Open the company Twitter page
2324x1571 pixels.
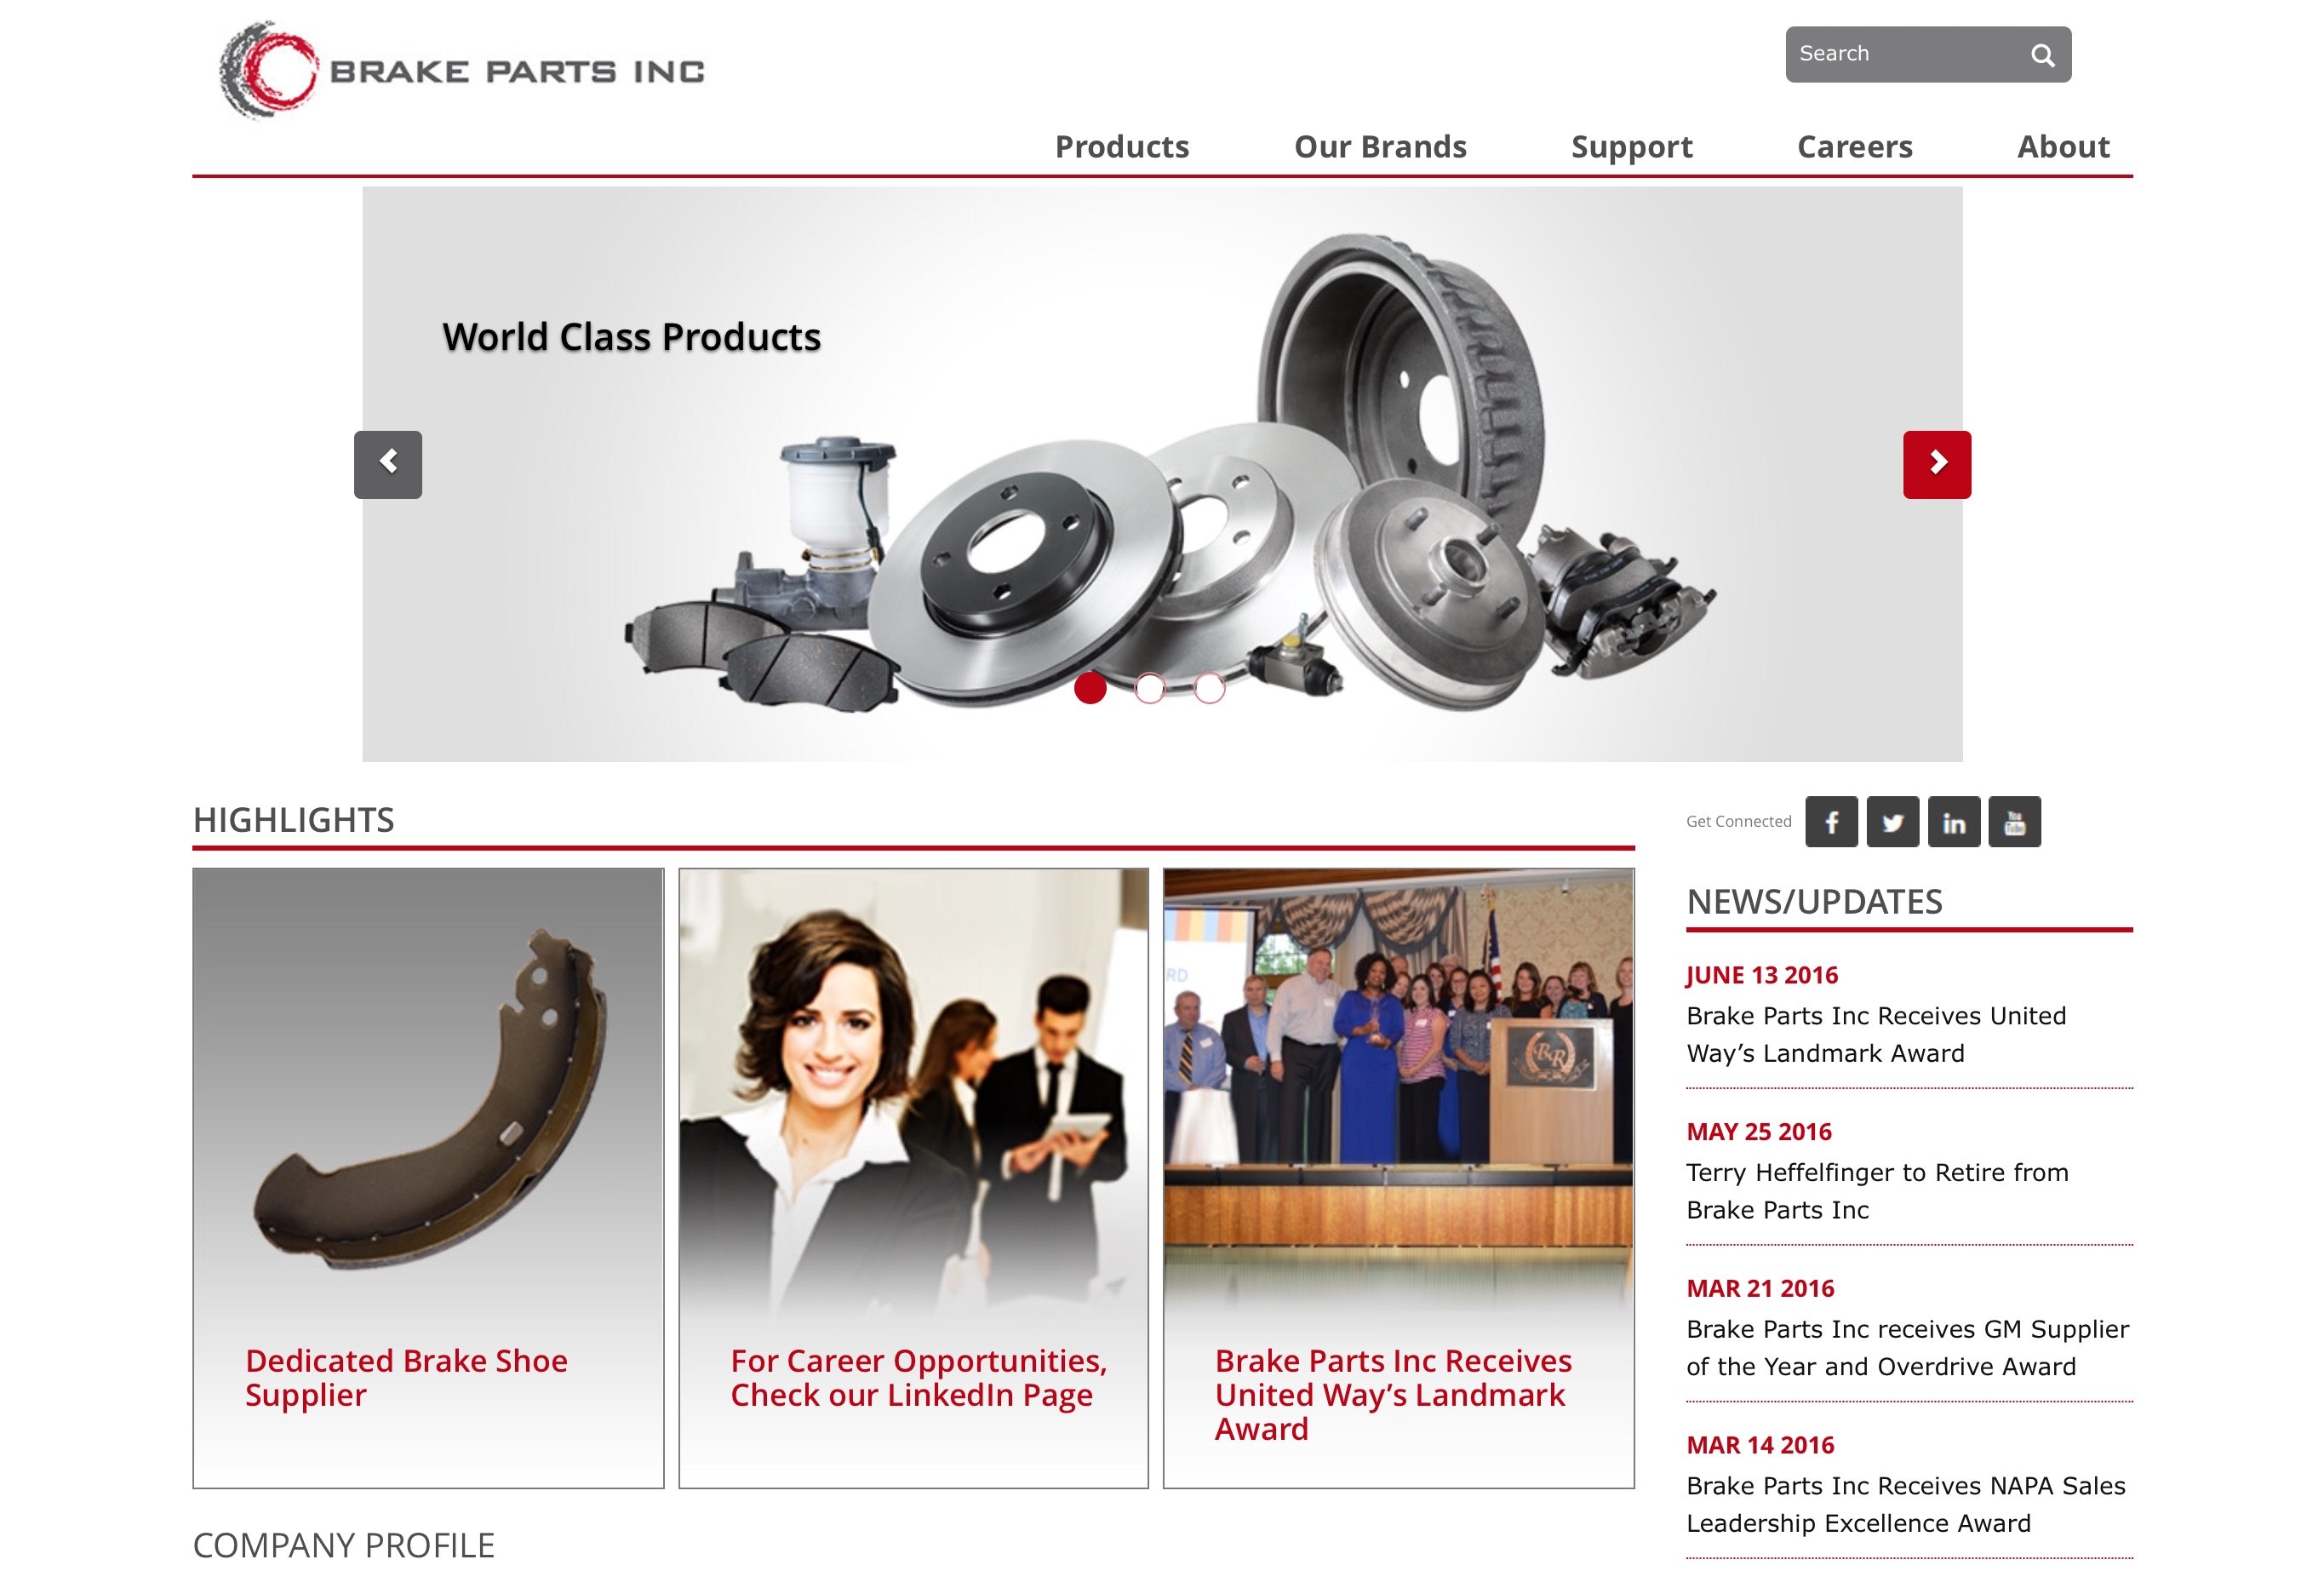[1894, 822]
